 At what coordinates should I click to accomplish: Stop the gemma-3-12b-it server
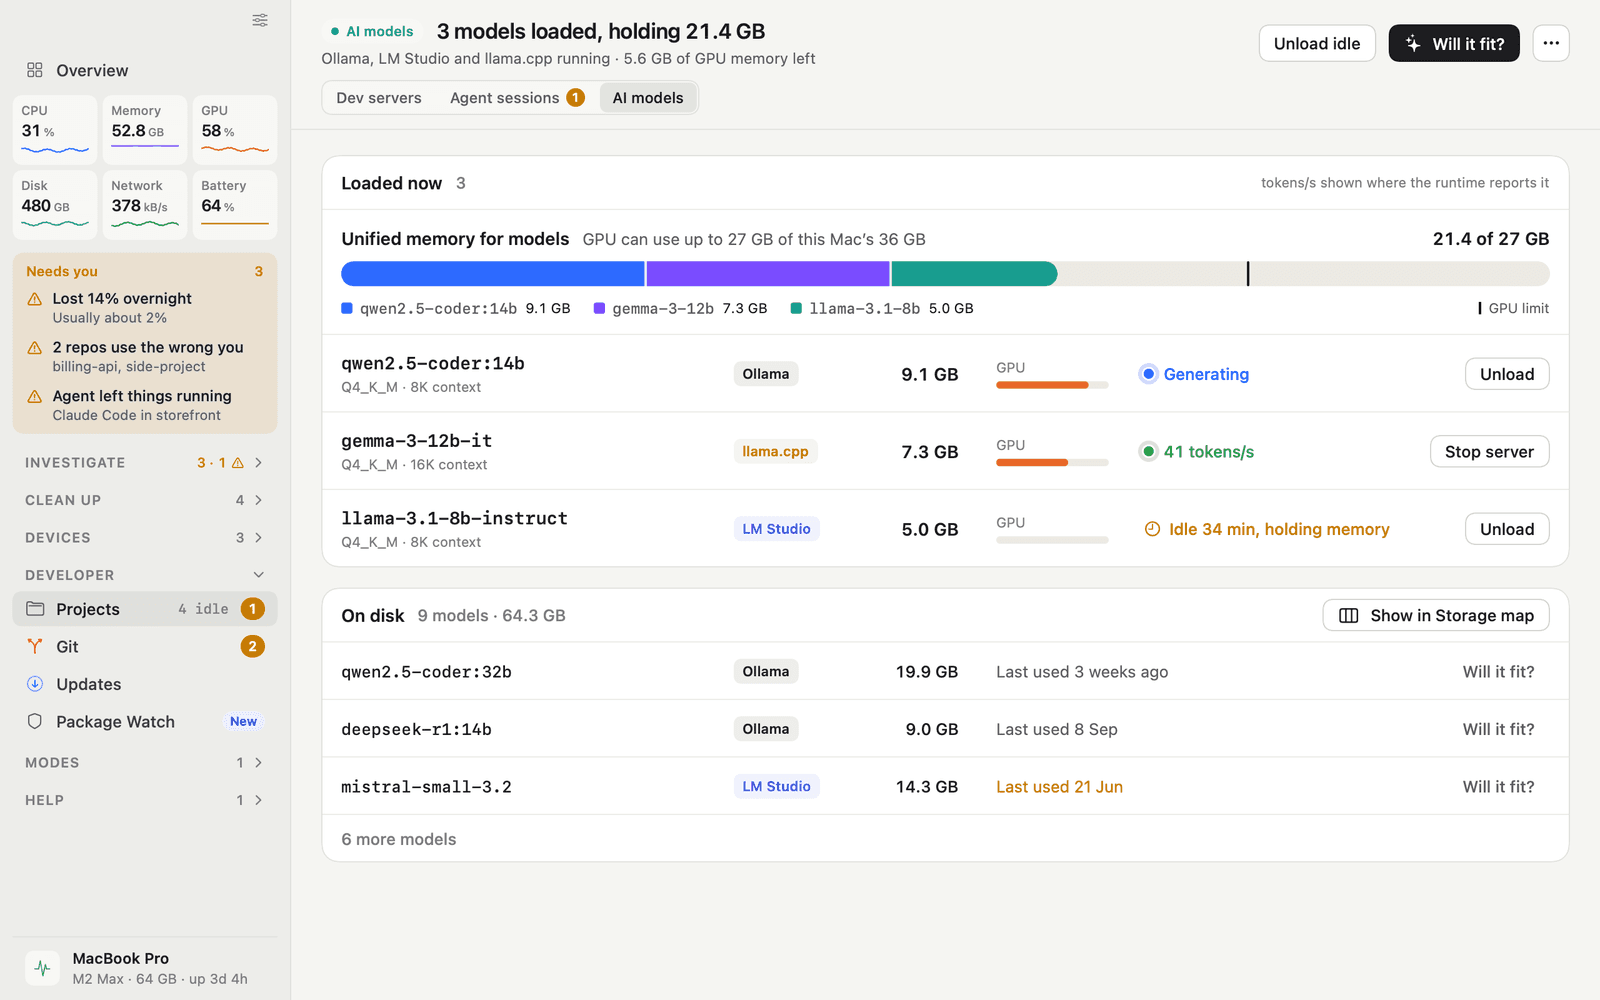point(1489,451)
